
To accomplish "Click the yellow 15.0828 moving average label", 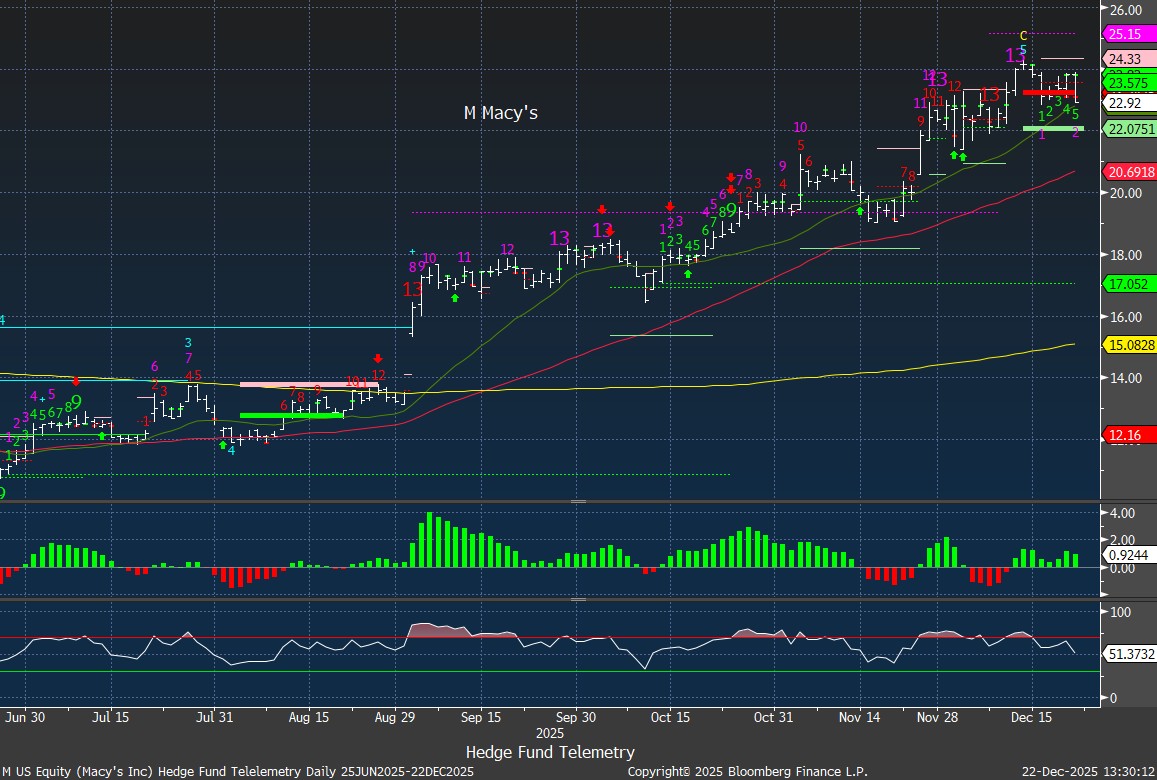I will [x=1129, y=345].
